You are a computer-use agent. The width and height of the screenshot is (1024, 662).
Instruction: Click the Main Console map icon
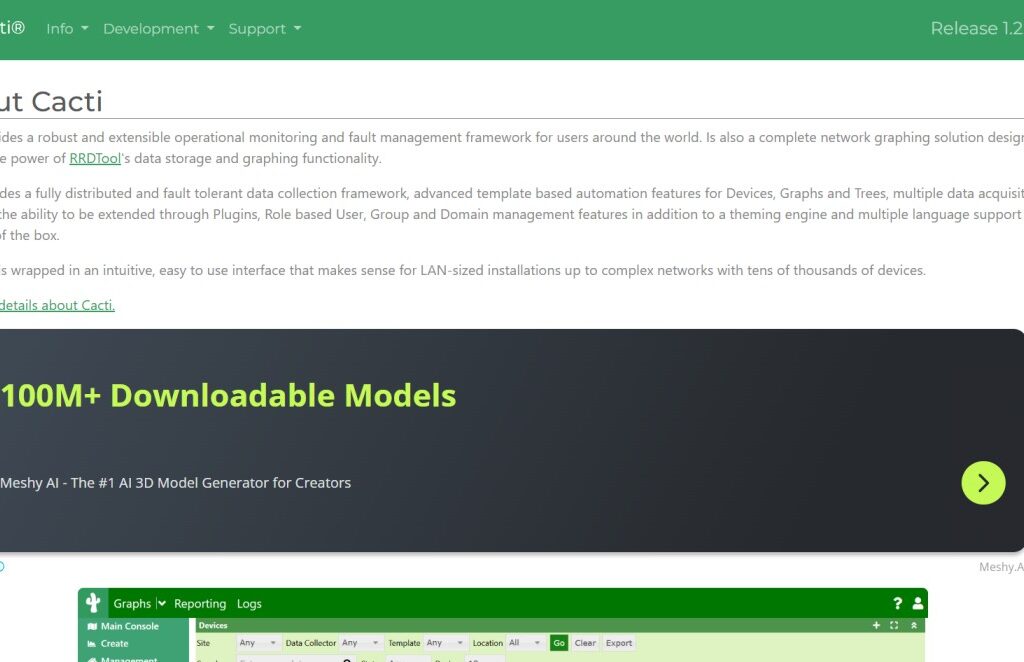coord(92,626)
